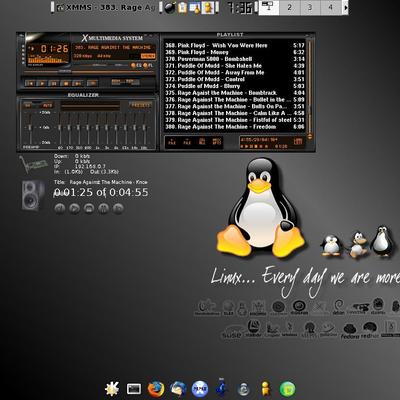Click the last round button in desktop music widget
Viewport: 400px width, 400px height.
pyautogui.click(x=118, y=208)
